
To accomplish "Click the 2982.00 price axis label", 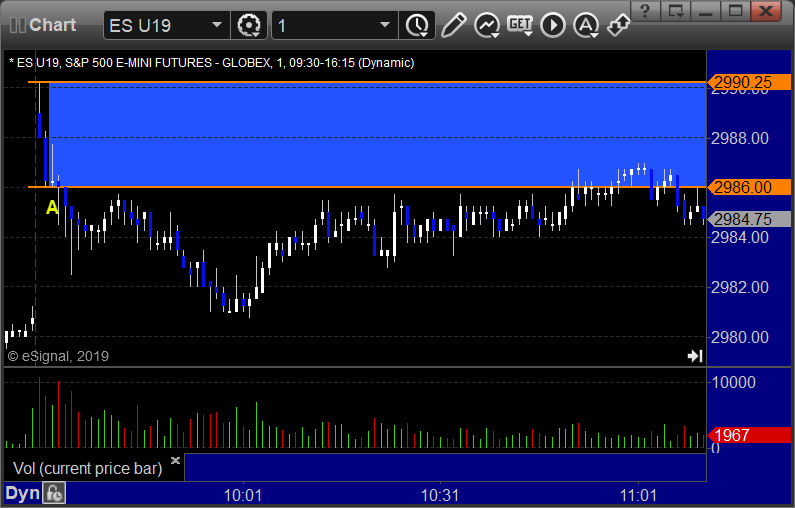I will point(740,287).
